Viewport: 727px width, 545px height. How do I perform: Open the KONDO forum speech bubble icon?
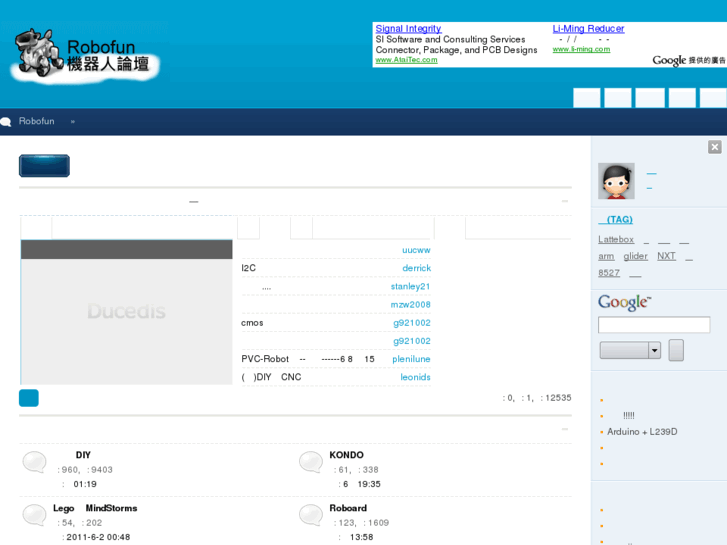(311, 462)
